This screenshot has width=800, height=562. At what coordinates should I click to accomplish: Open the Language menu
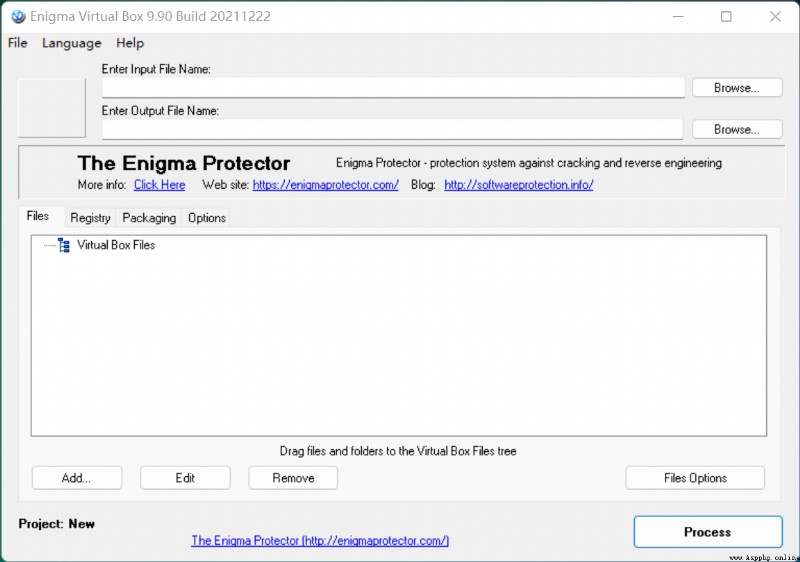[x=71, y=43]
